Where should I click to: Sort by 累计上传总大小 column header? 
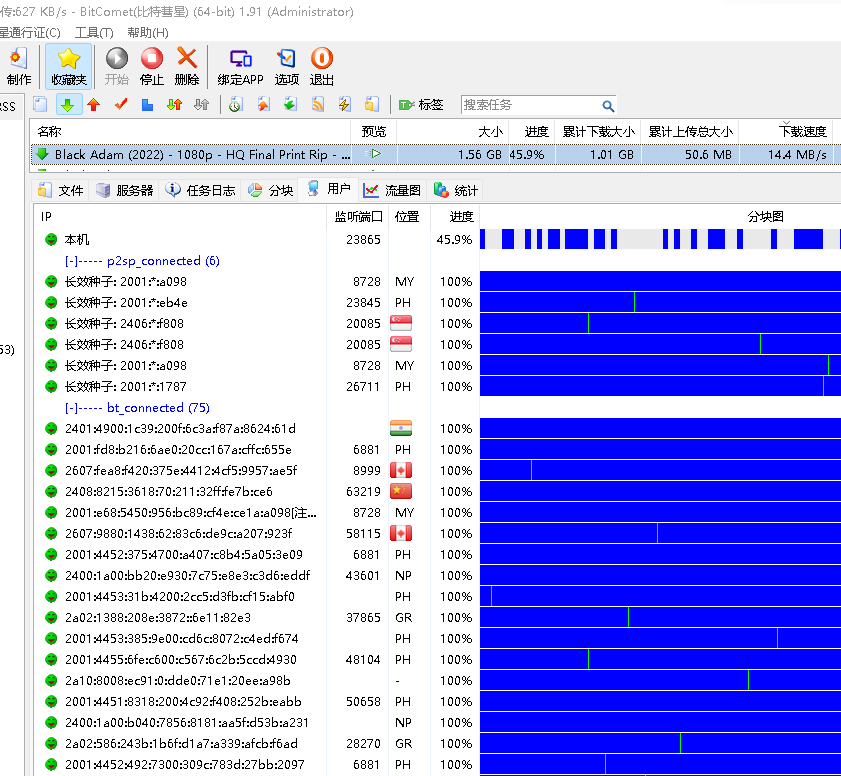[690, 131]
